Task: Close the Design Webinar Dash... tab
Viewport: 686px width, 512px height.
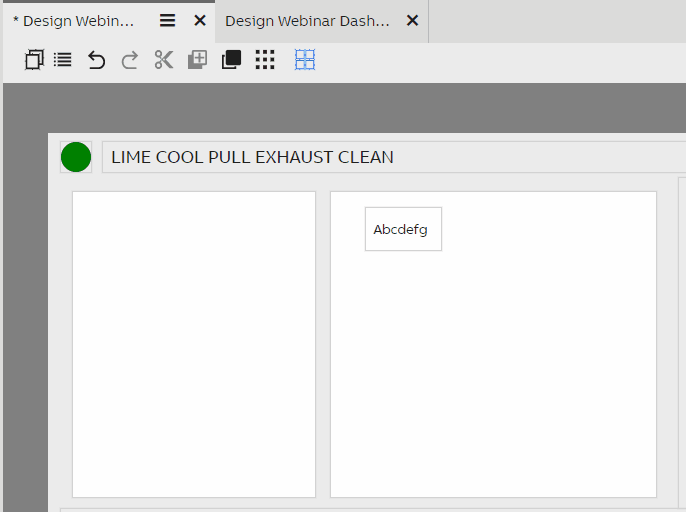Action: pos(412,21)
